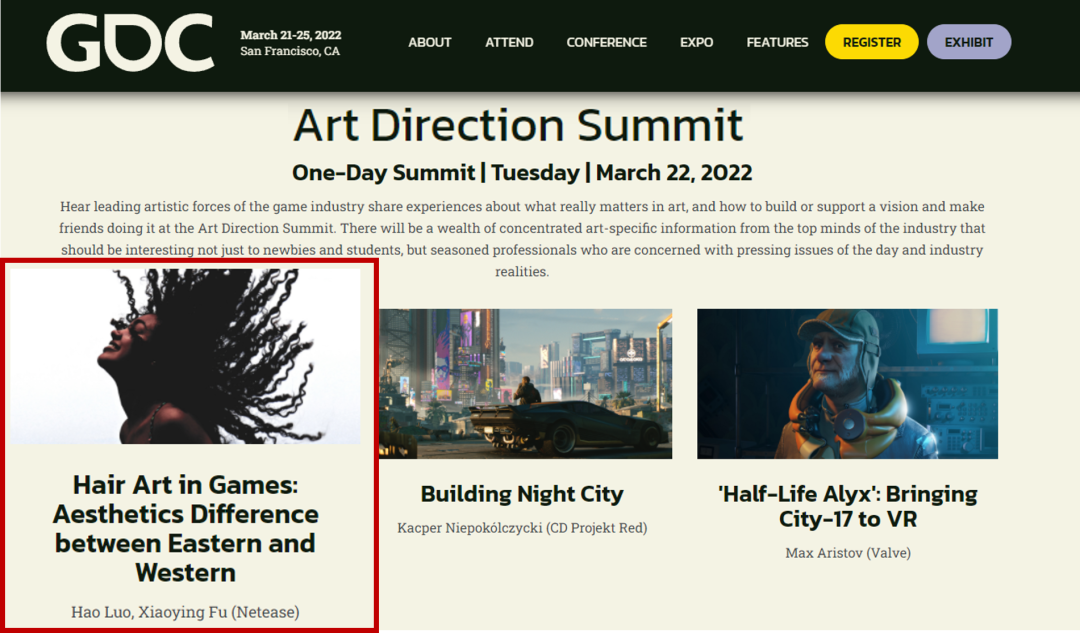Image resolution: width=1080 pixels, height=633 pixels.
Task: Click speaker text 'Hao Luo, Xiaoying Fu (Netease)'
Action: coord(185,612)
